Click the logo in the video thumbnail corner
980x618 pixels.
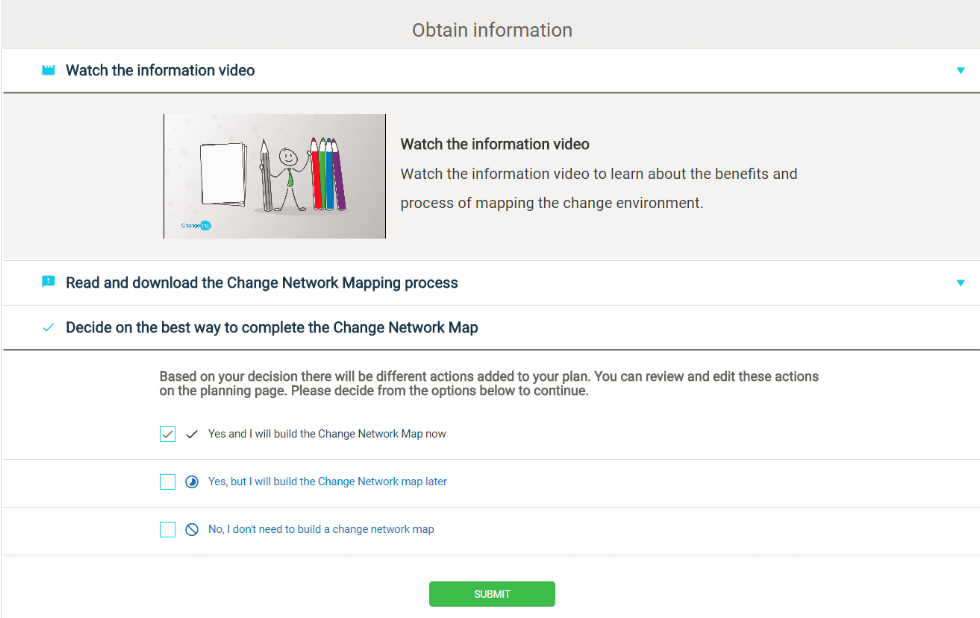tap(196, 226)
